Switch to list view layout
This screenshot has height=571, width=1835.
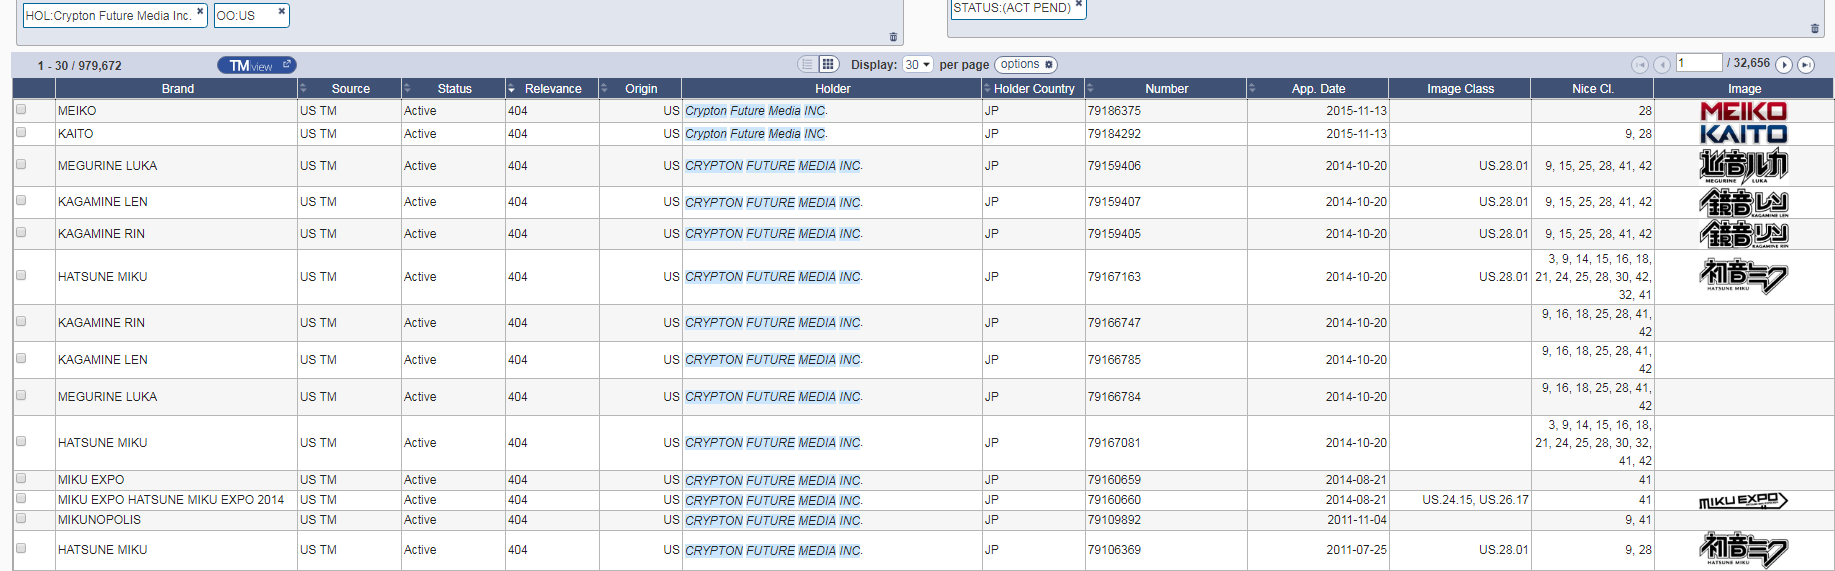tap(807, 64)
